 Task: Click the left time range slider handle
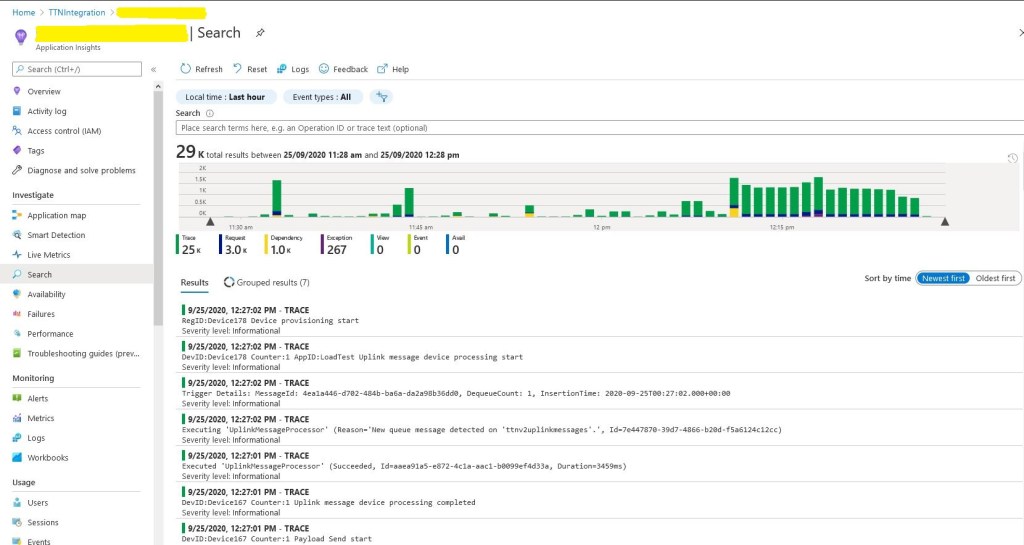click(x=210, y=221)
